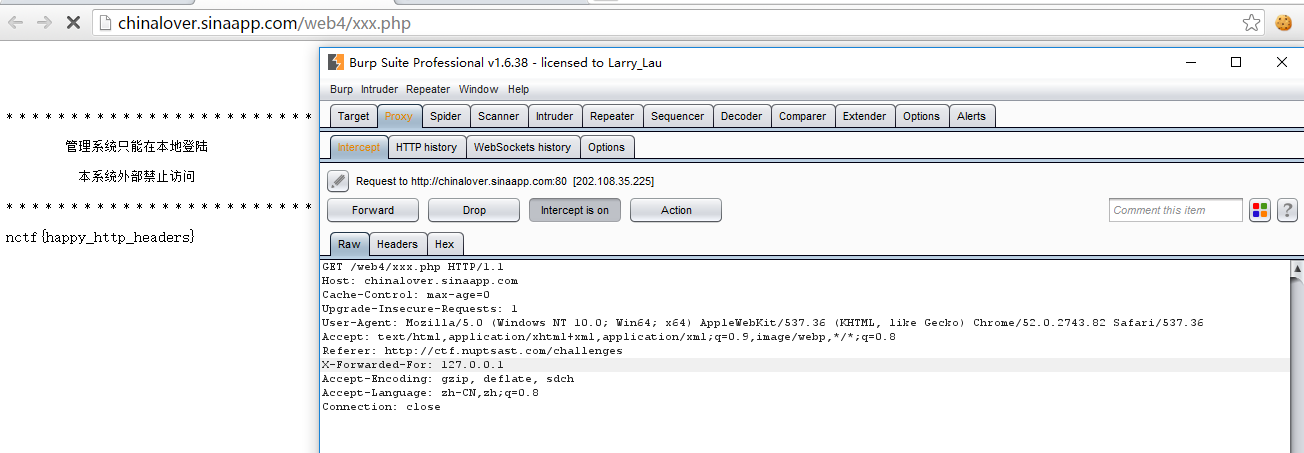
Task: Switch to the Spider tab
Action: point(446,116)
